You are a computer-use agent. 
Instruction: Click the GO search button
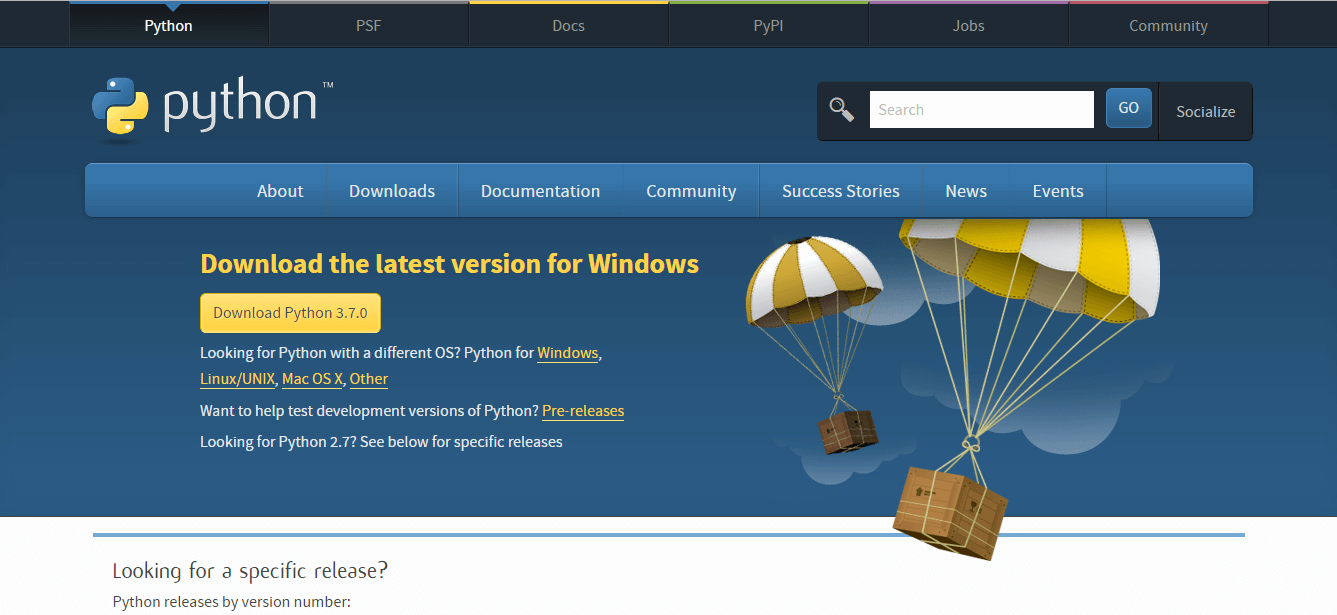[x=1128, y=108]
